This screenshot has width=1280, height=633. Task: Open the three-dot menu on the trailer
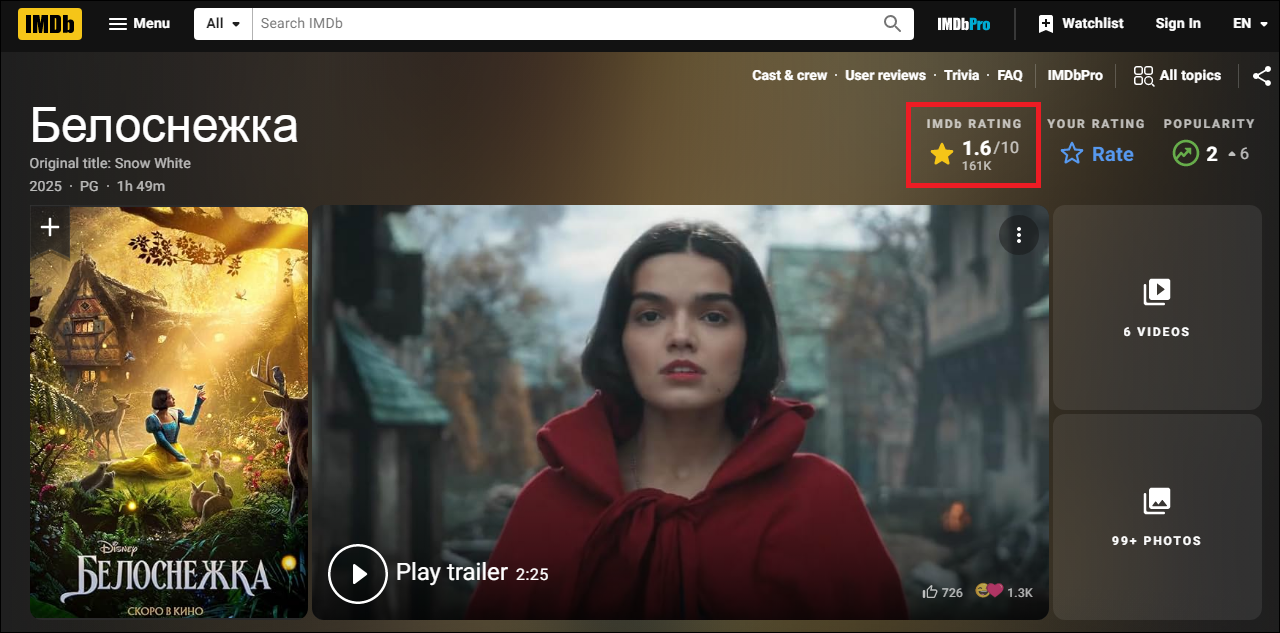pyautogui.click(x=1018, y=235)
